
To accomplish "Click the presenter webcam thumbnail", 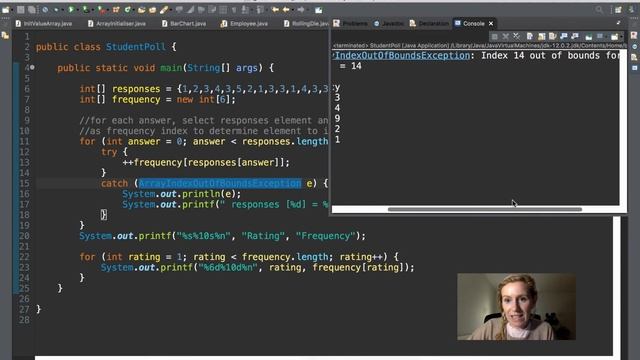I will click(516, 307).
